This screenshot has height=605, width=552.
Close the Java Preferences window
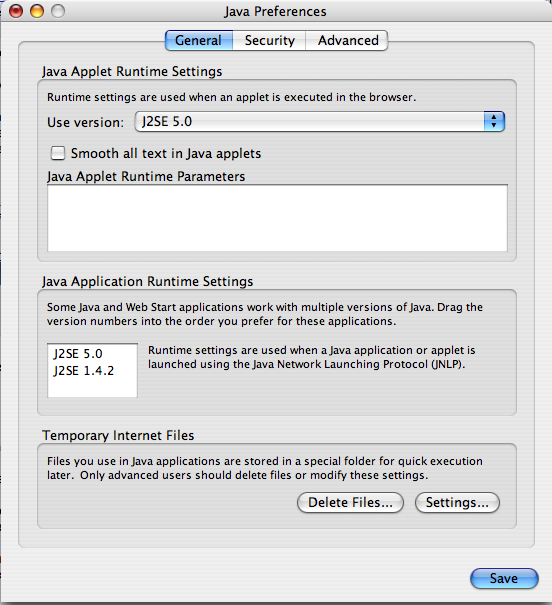click(16, 11)
